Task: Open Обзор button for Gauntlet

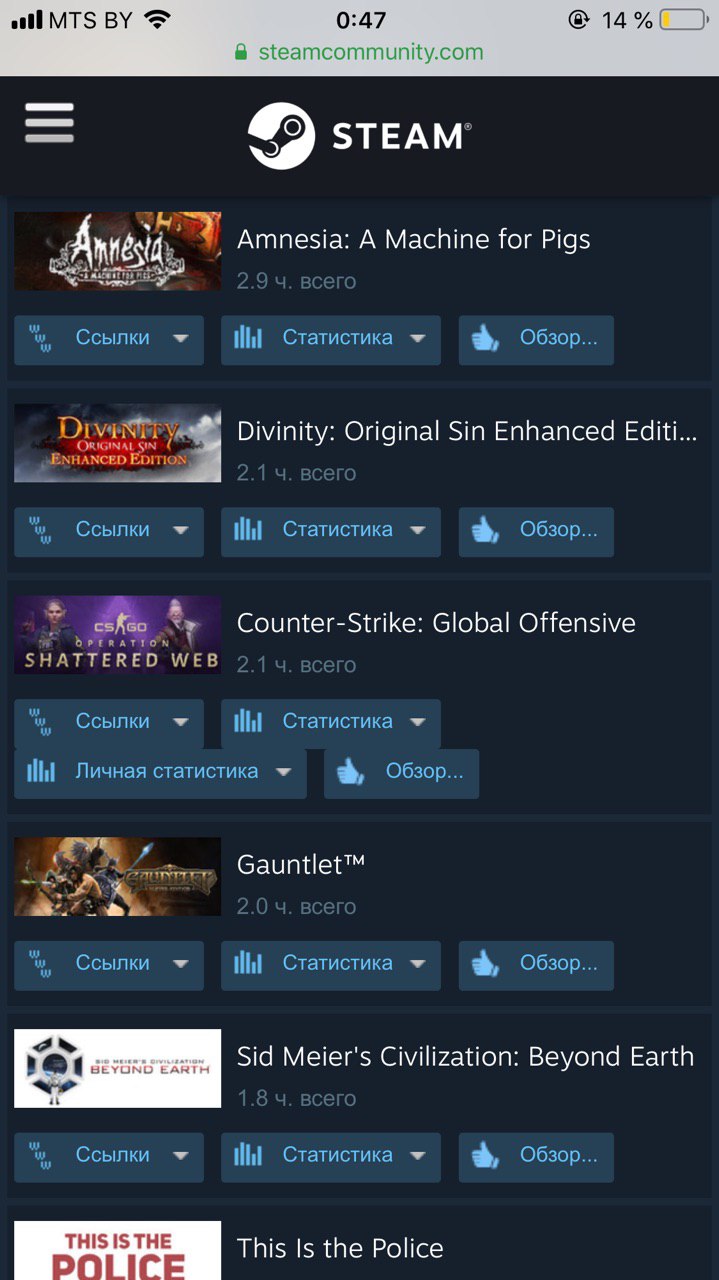Action: pos(536,965)
